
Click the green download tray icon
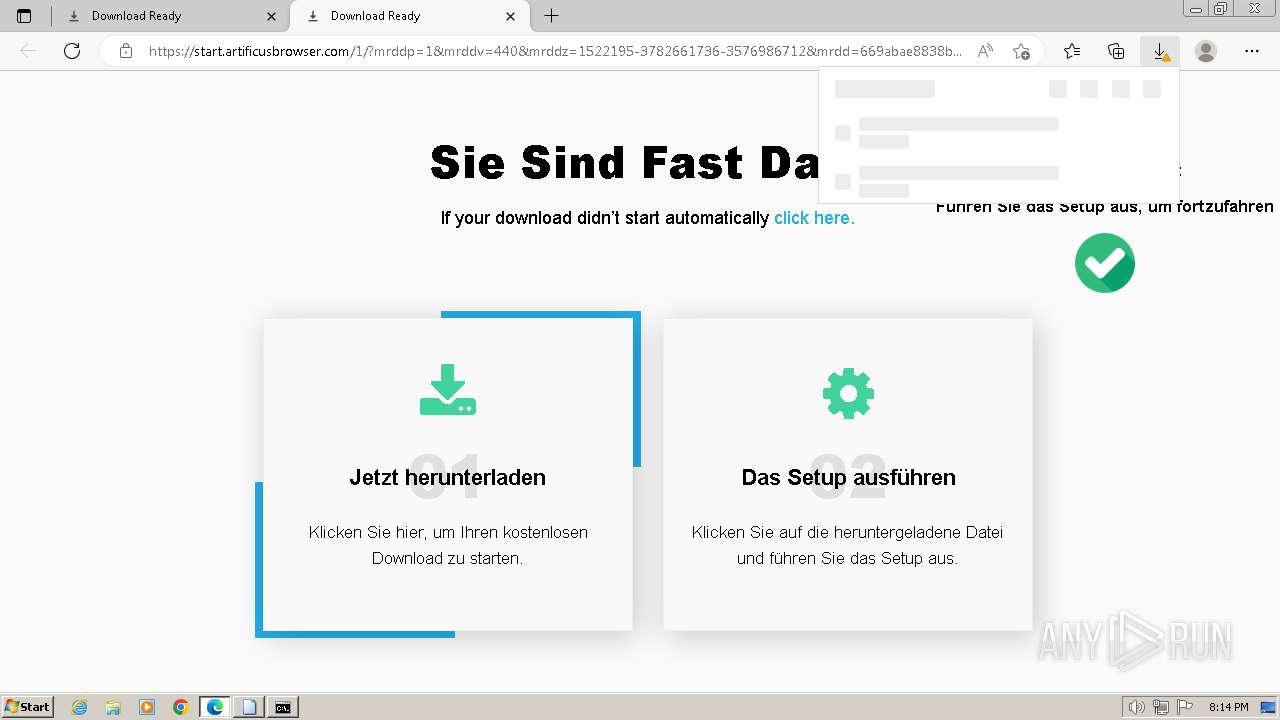coord(448,390)
